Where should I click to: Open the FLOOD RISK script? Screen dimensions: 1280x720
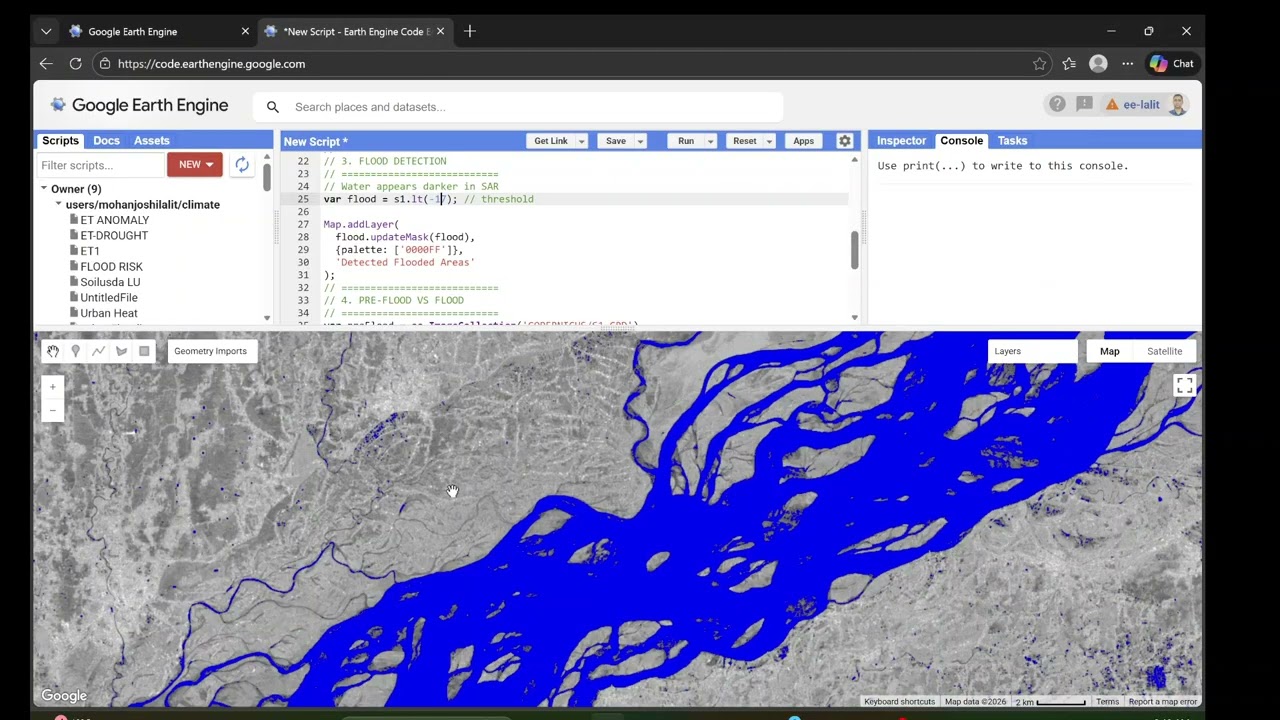click(111, 267)
